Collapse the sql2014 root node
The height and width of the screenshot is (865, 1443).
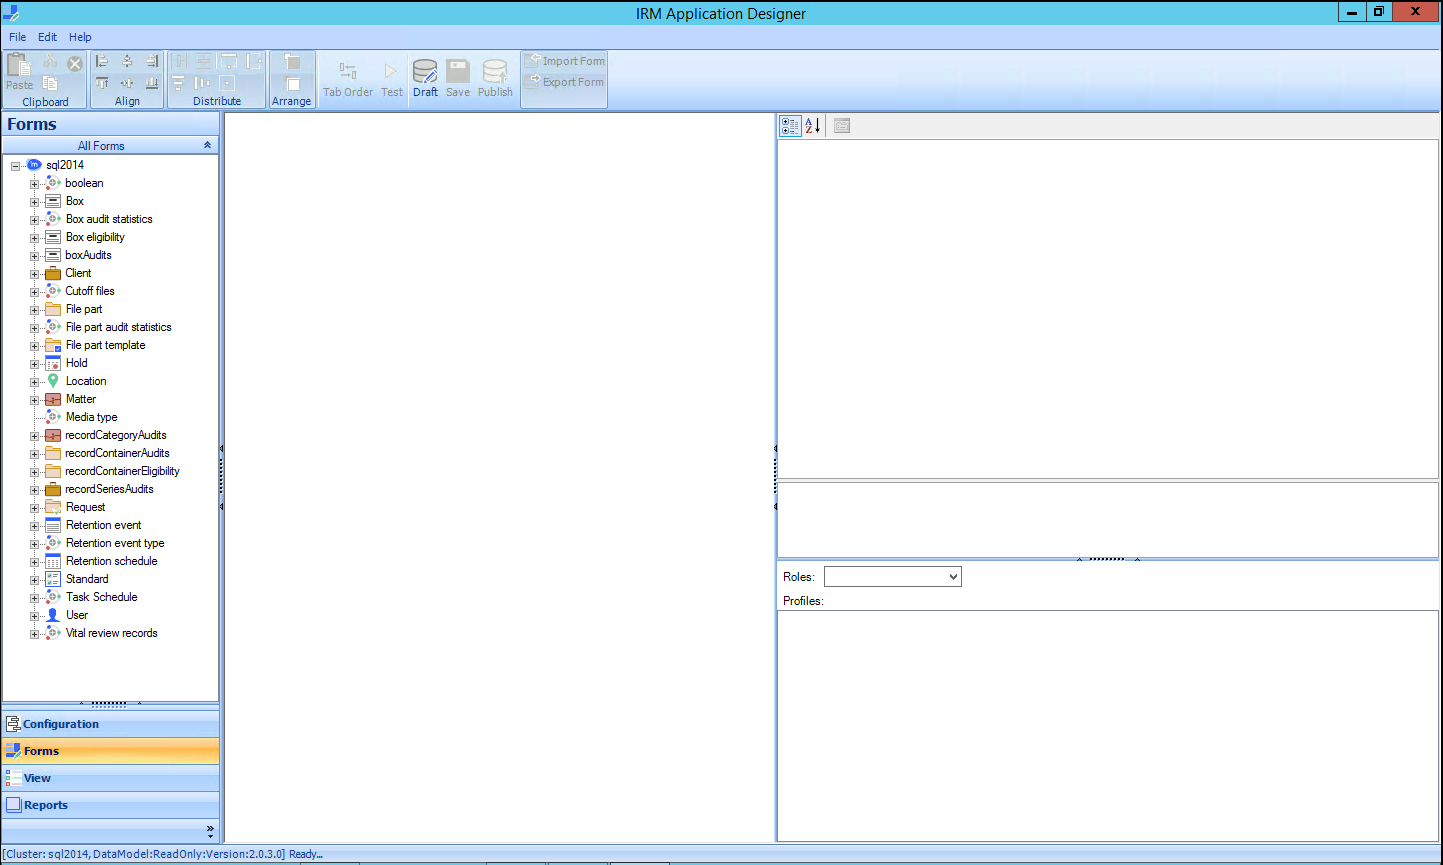pyautogui.click(x=16, y=166)
